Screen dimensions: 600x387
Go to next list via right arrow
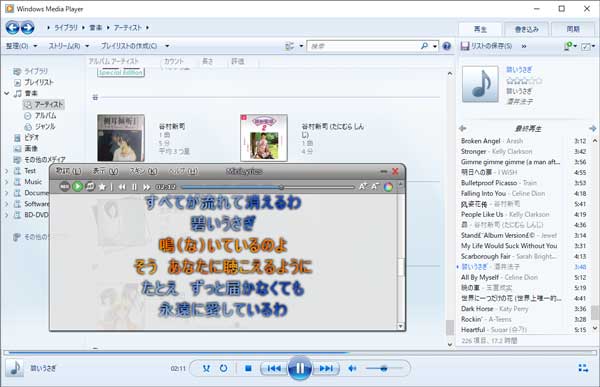coord(593,128)
